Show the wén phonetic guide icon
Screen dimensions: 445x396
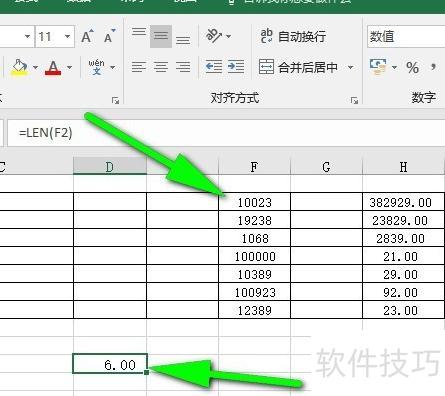(x=96, y=67)
